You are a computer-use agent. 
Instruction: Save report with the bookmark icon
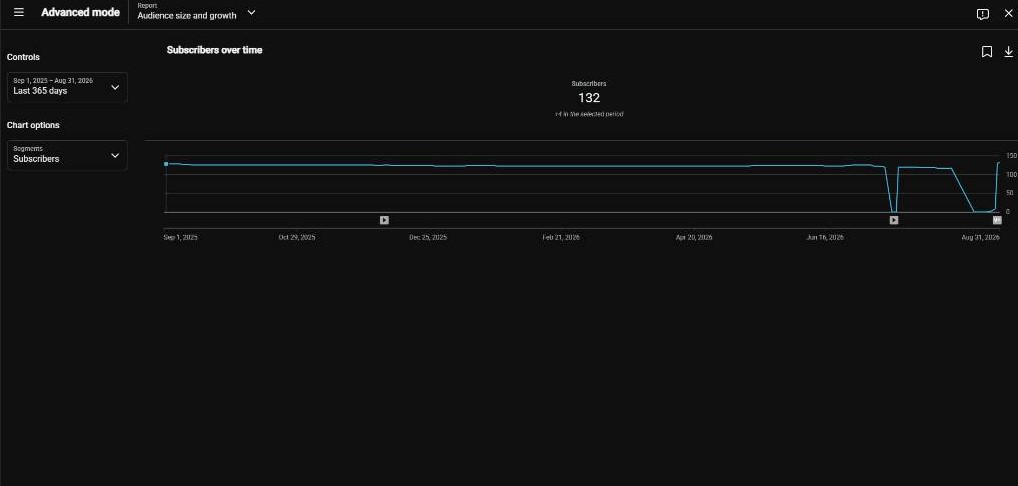(987, 51)
